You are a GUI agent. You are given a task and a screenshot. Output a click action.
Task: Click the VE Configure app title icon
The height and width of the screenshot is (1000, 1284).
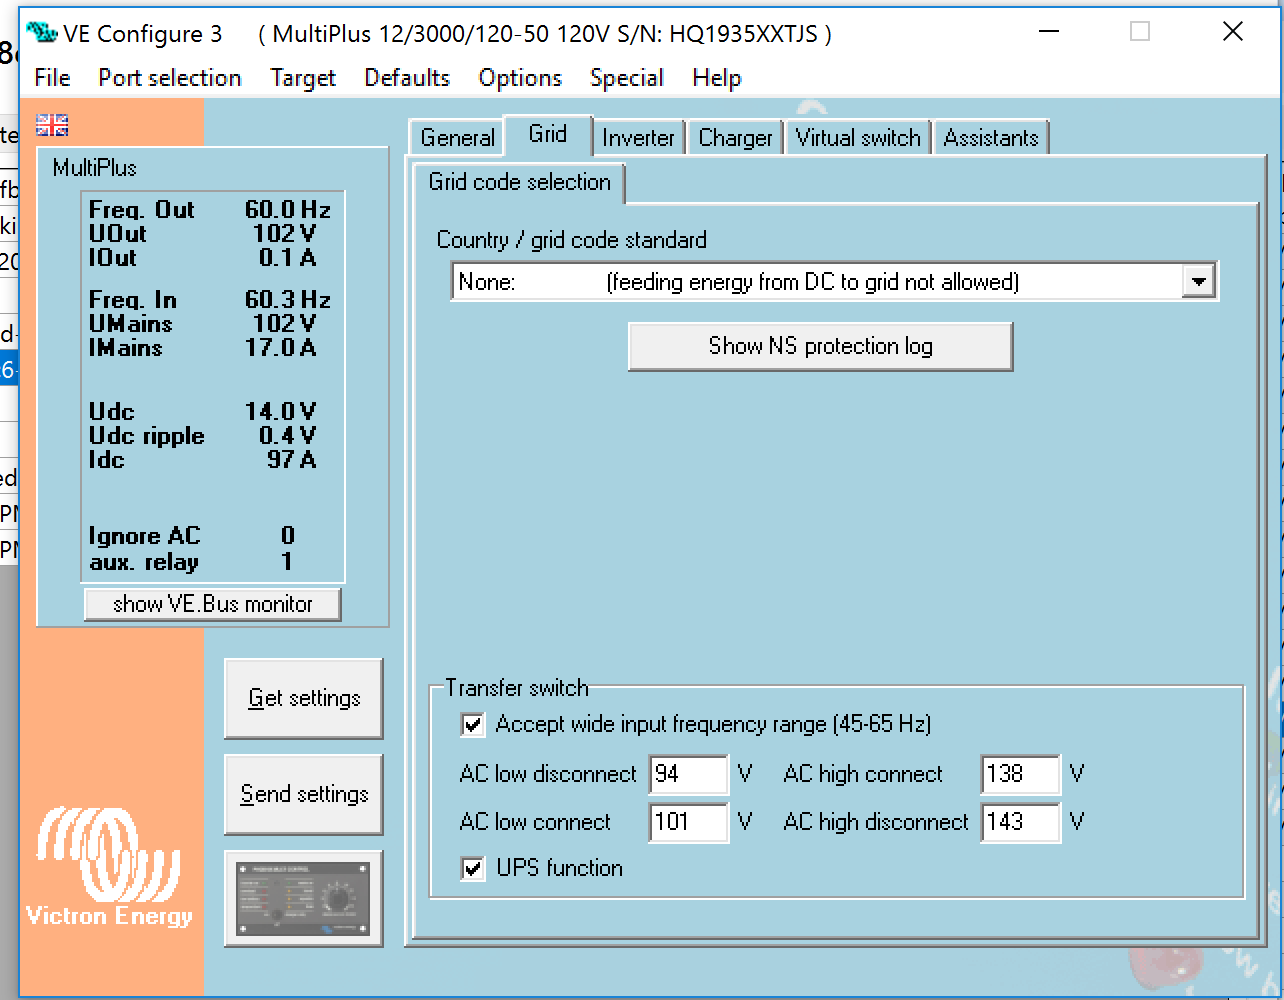[x=43, y=33]
